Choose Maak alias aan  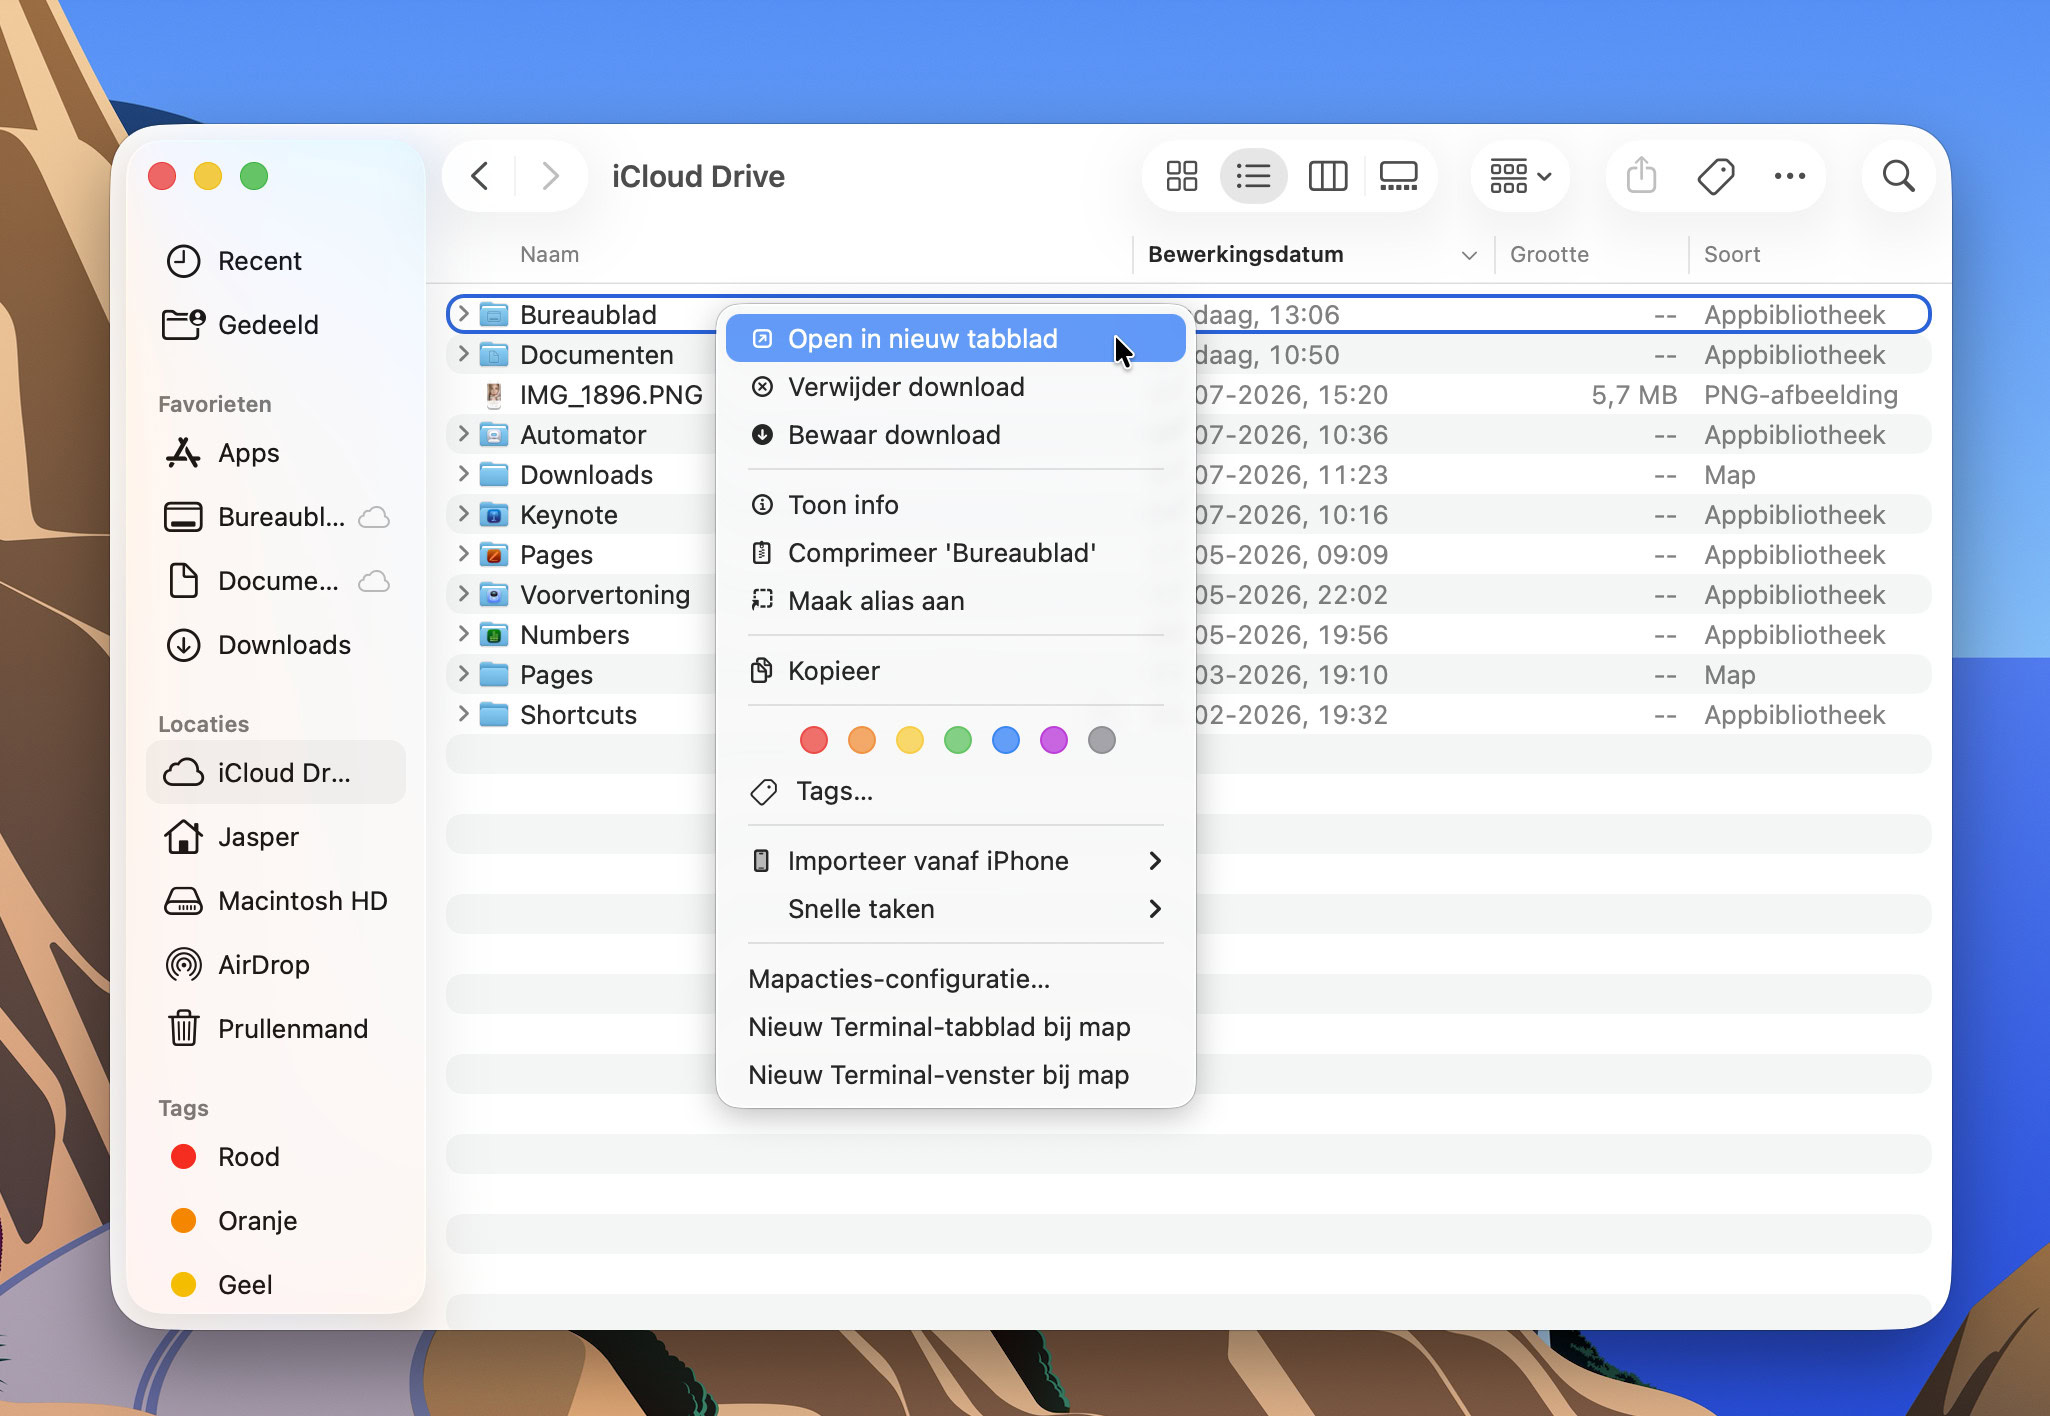pyautogui.click(x=956, y=601)
